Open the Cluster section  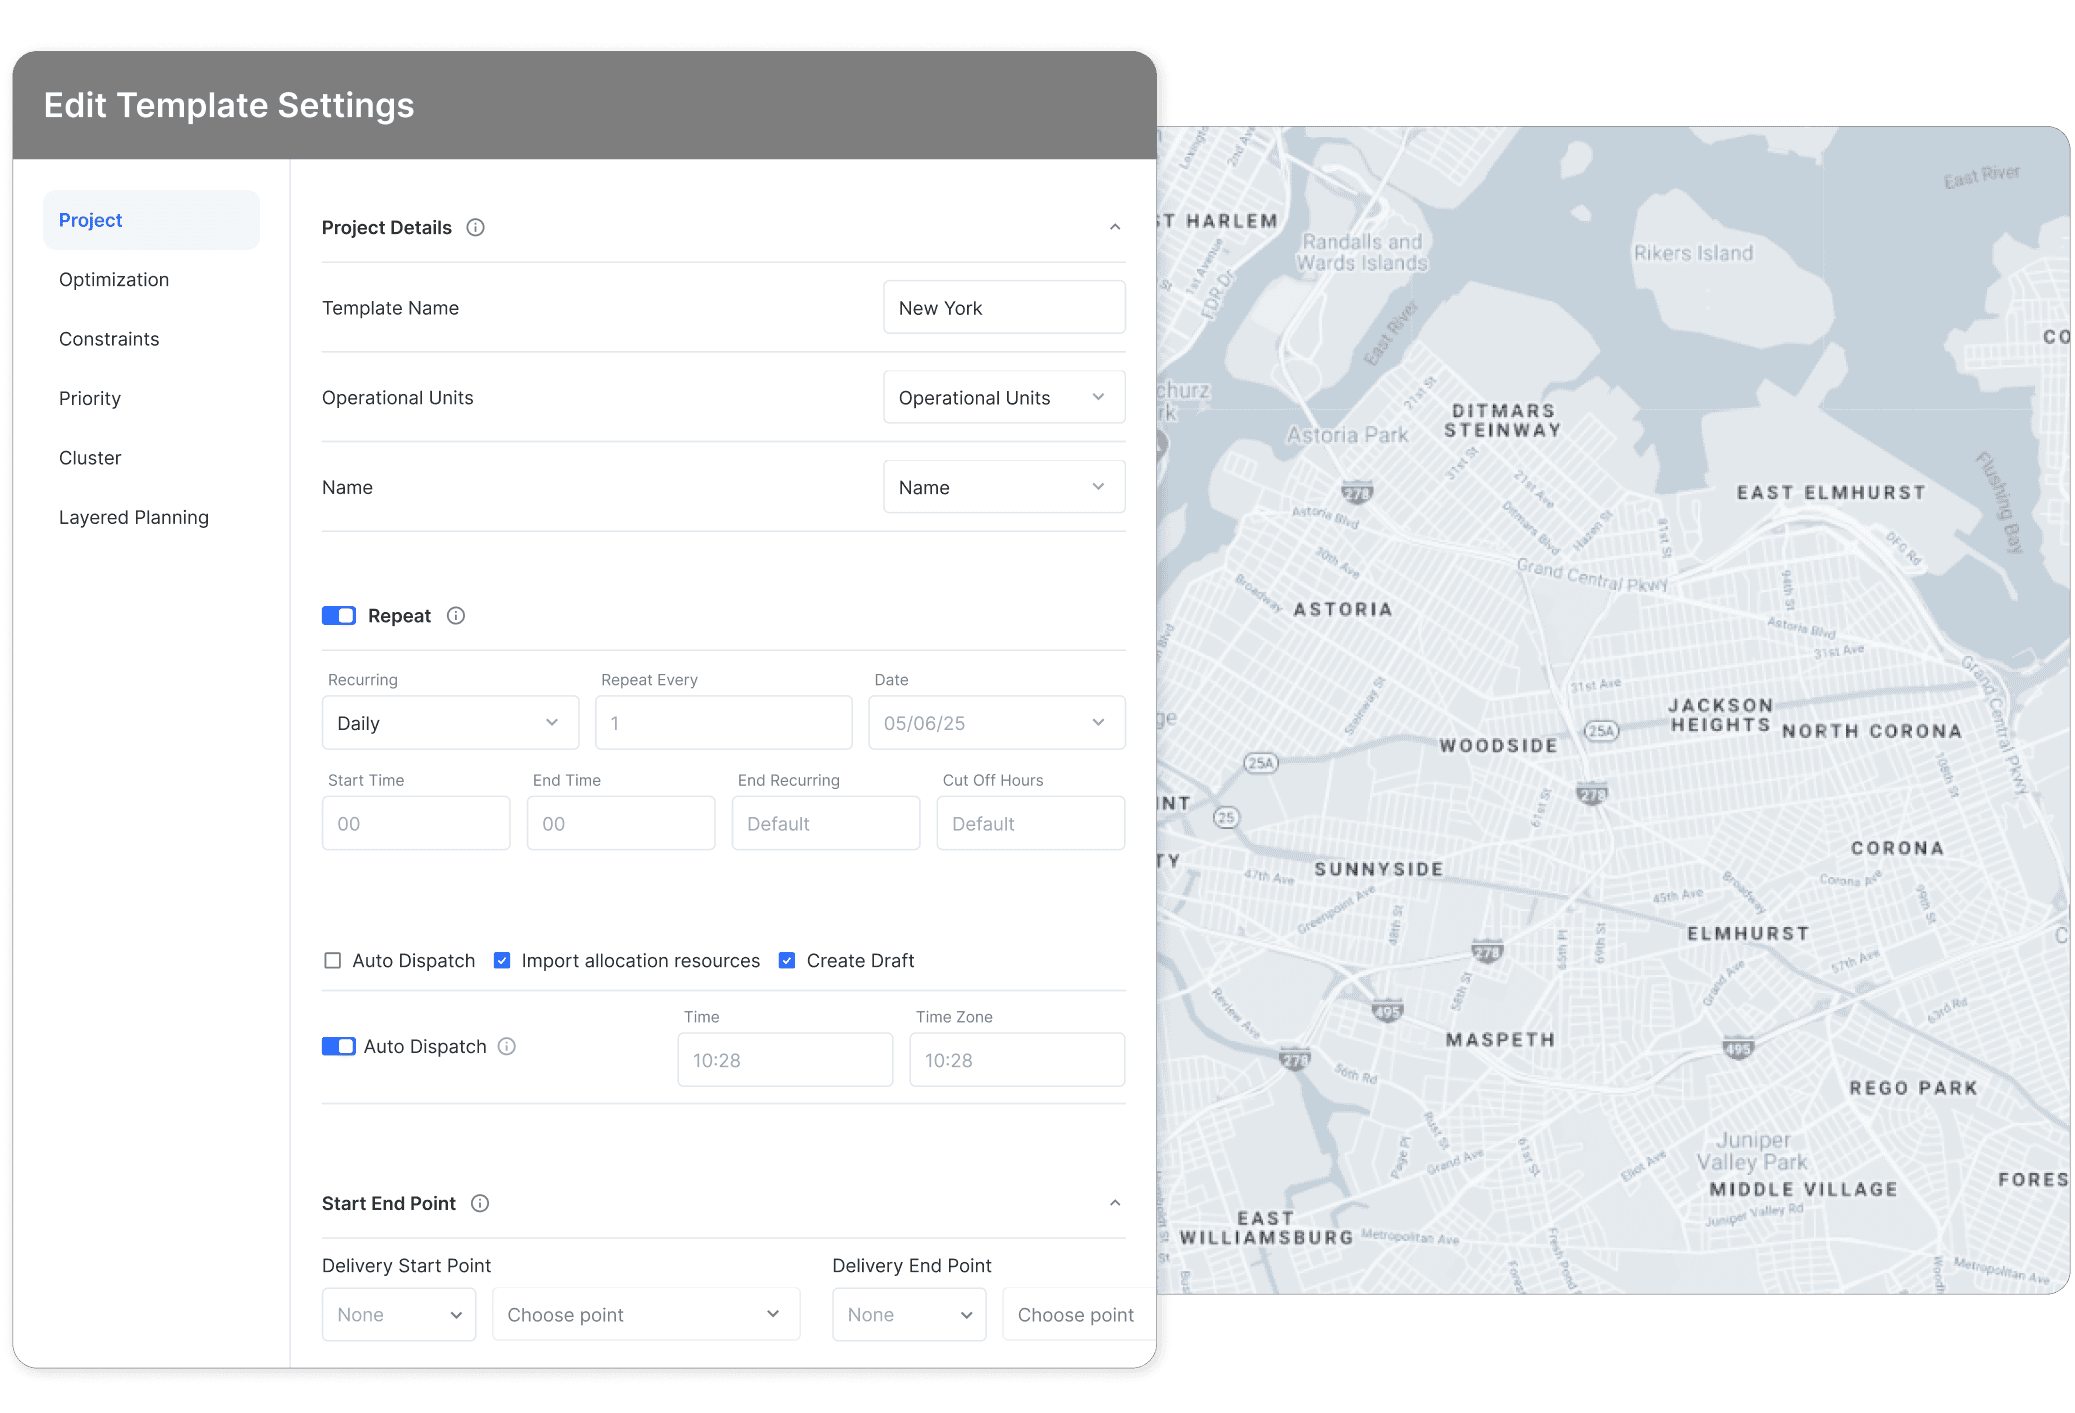tap(90, 457)
